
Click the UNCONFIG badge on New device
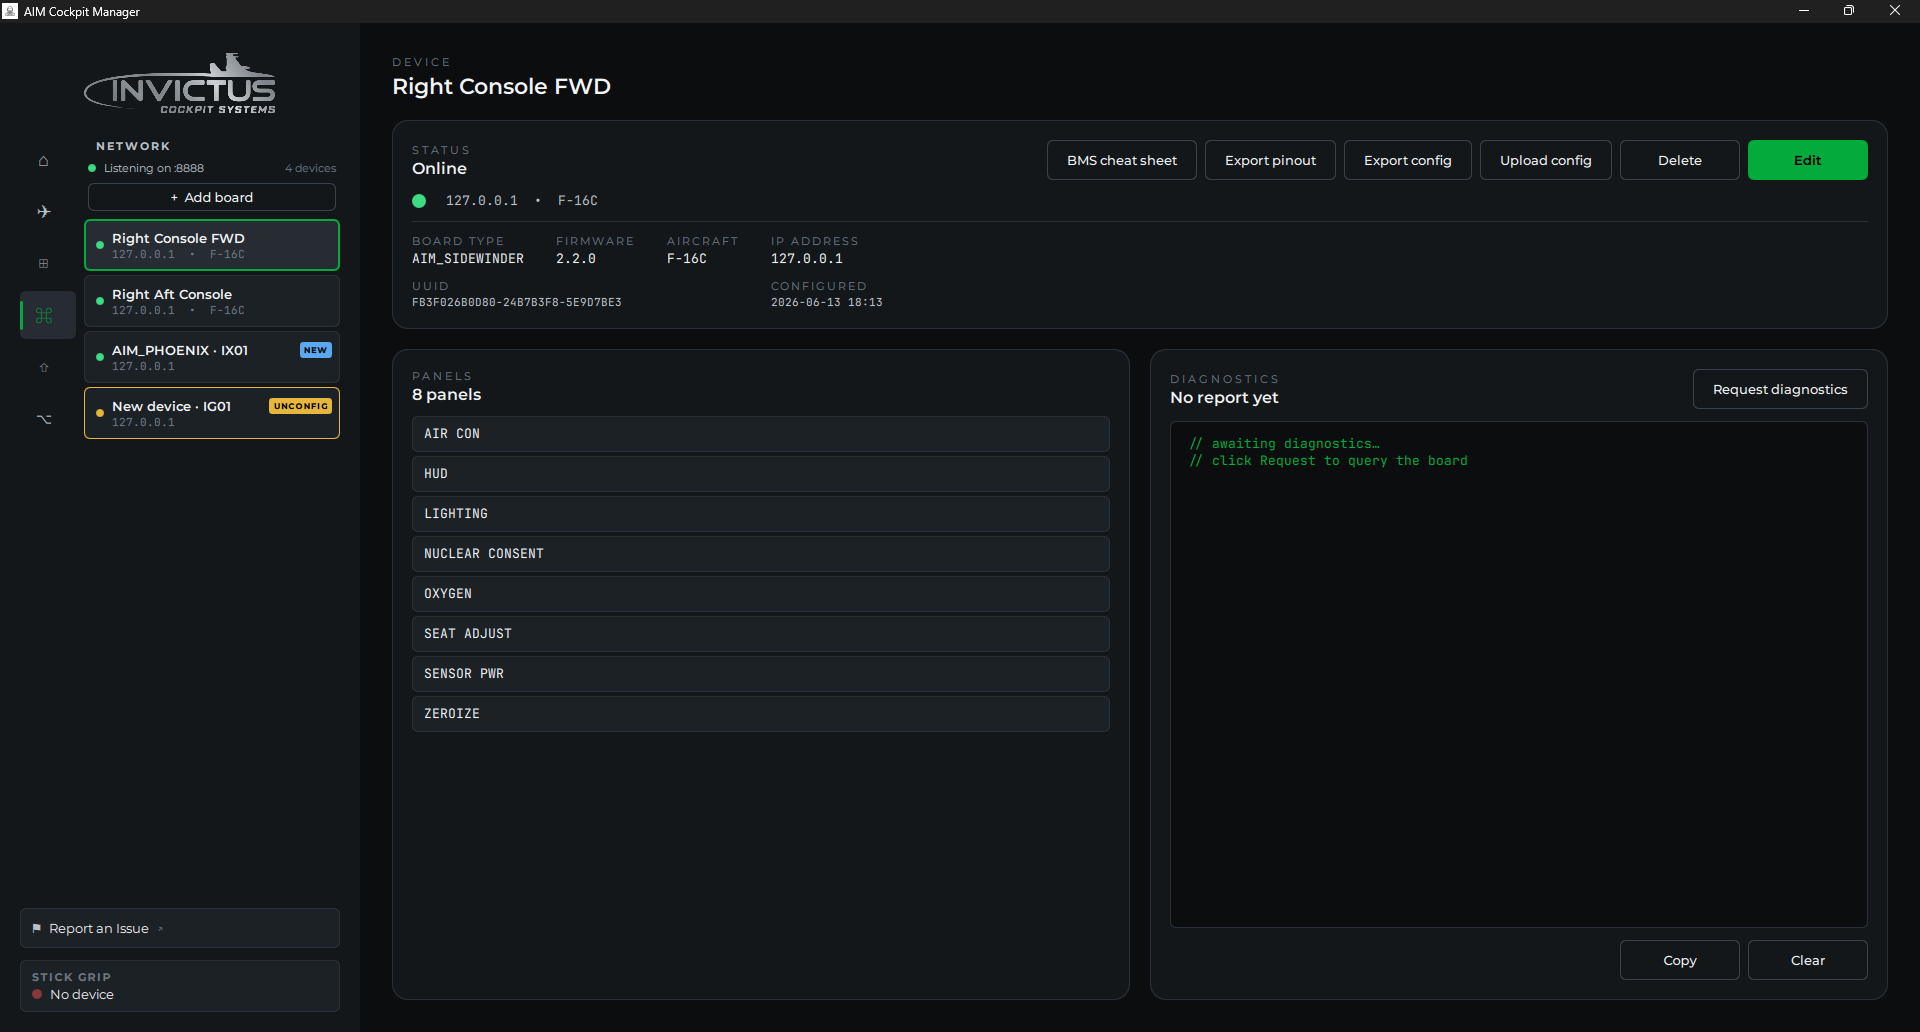[300, 406]
